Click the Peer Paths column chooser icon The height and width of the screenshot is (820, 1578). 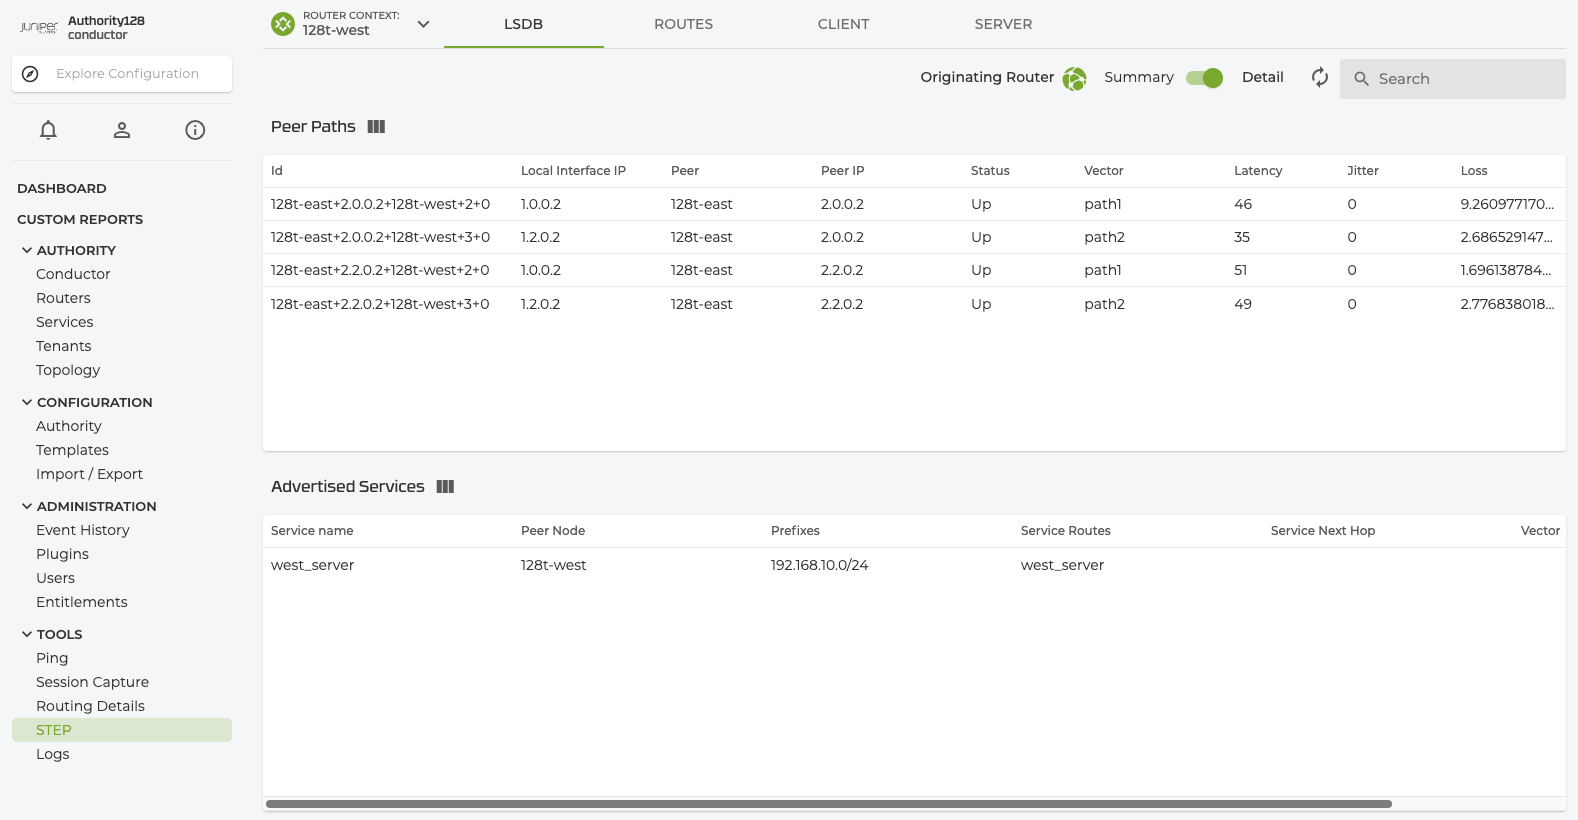click(x=376, y=127)
